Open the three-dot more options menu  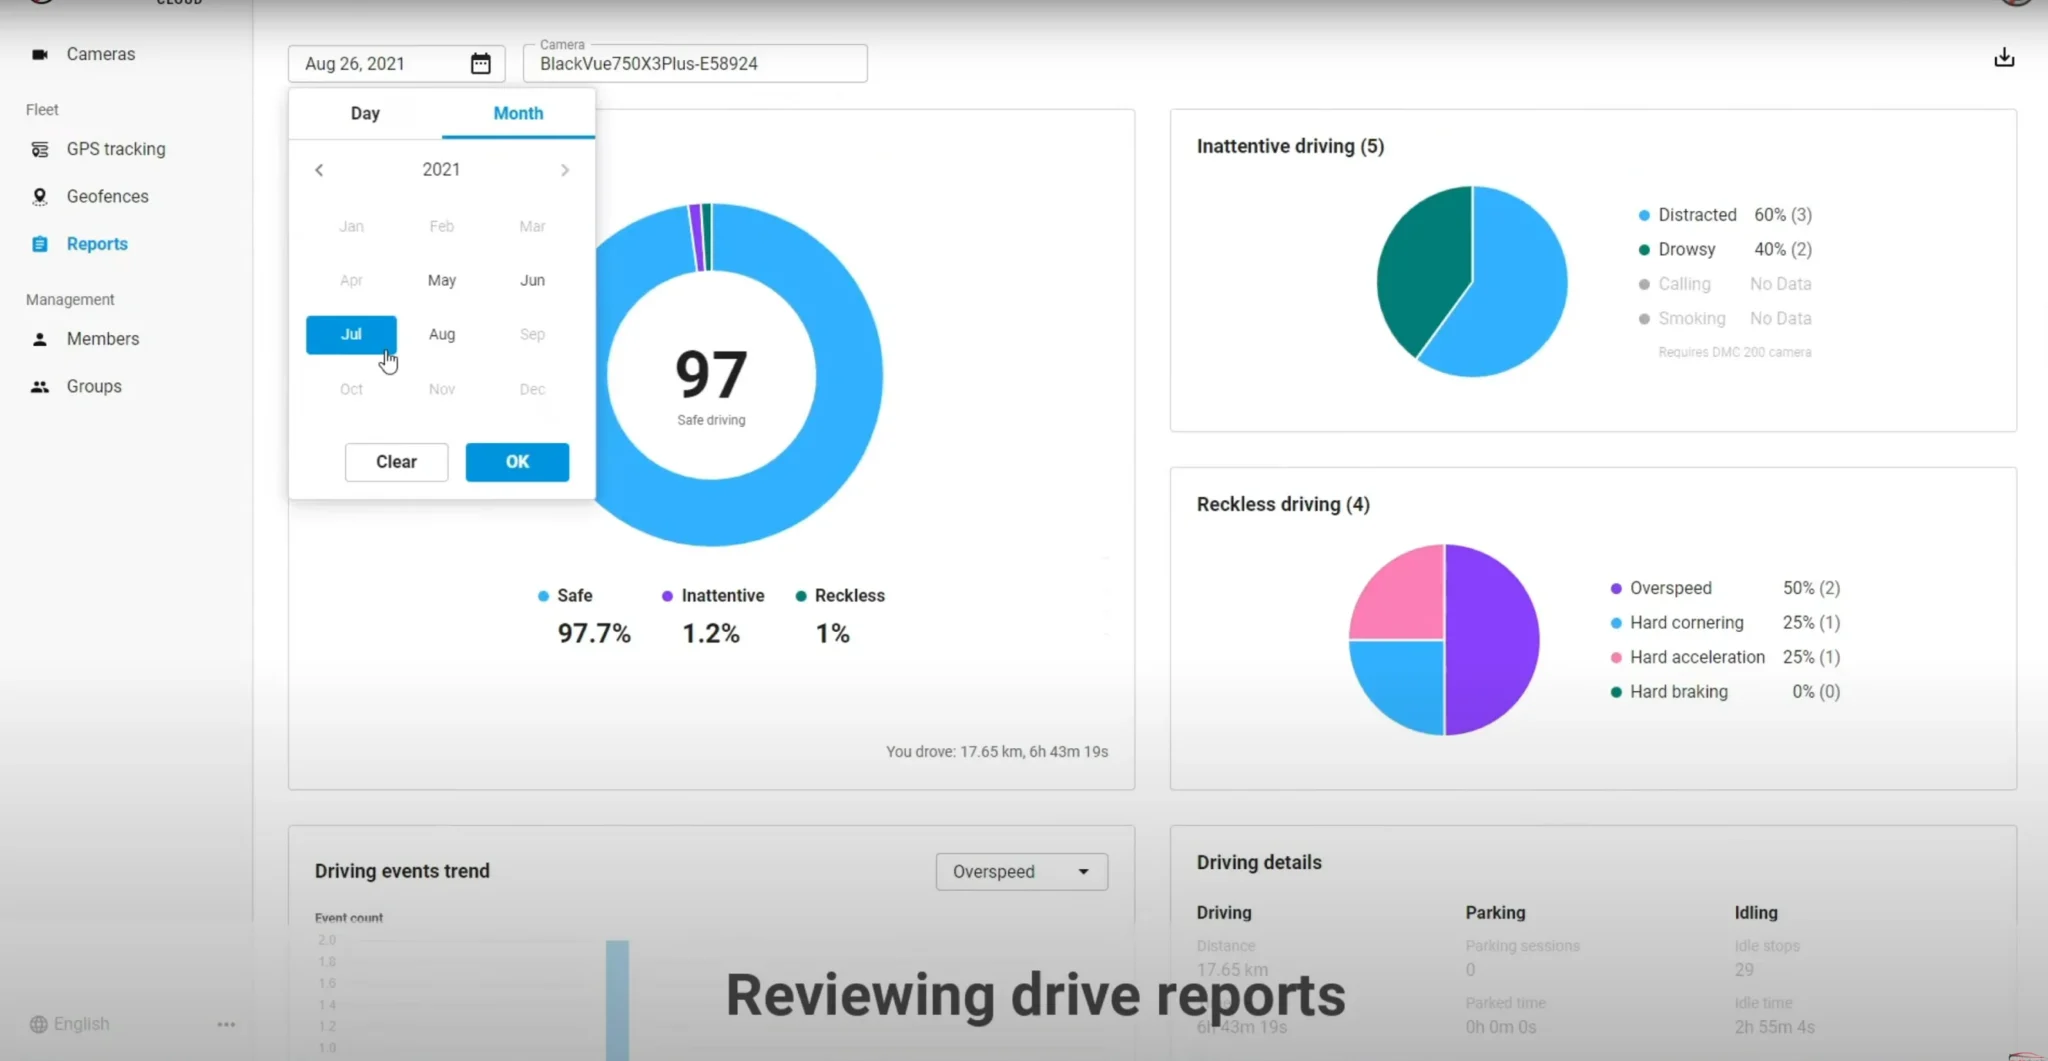(x=226, y=1024)
